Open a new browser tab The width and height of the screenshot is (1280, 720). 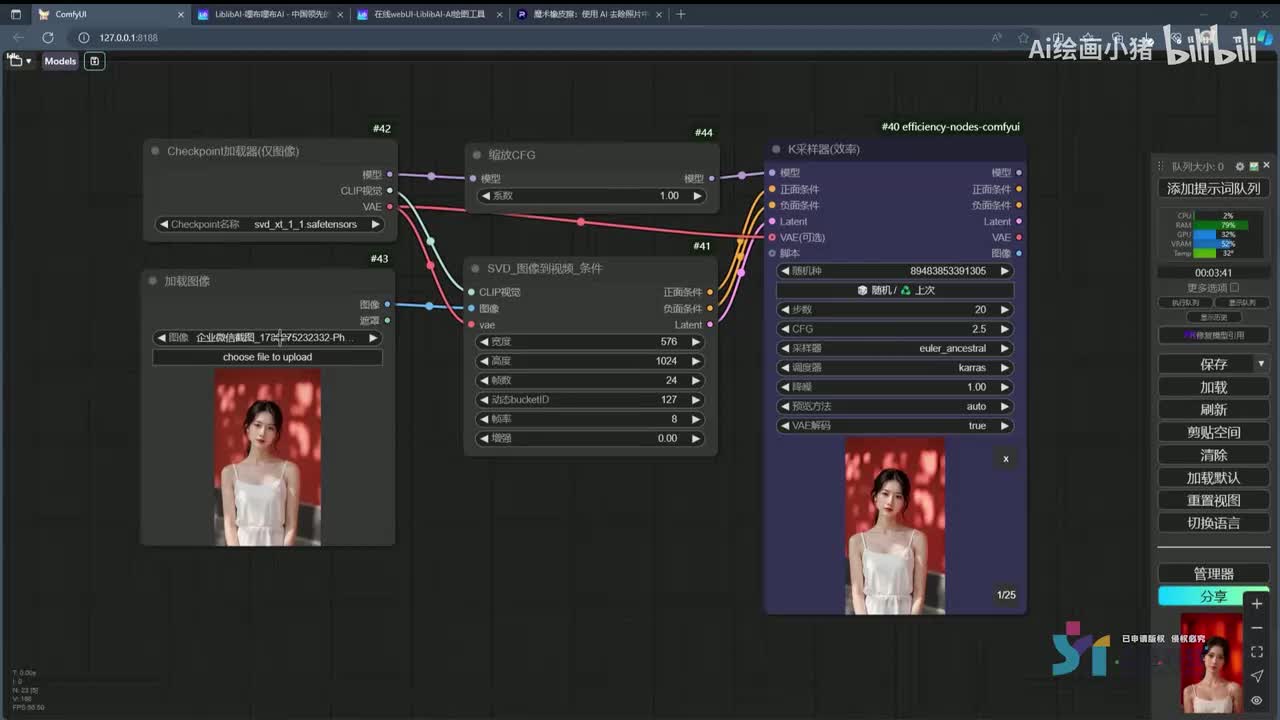(x=681, y=14)
